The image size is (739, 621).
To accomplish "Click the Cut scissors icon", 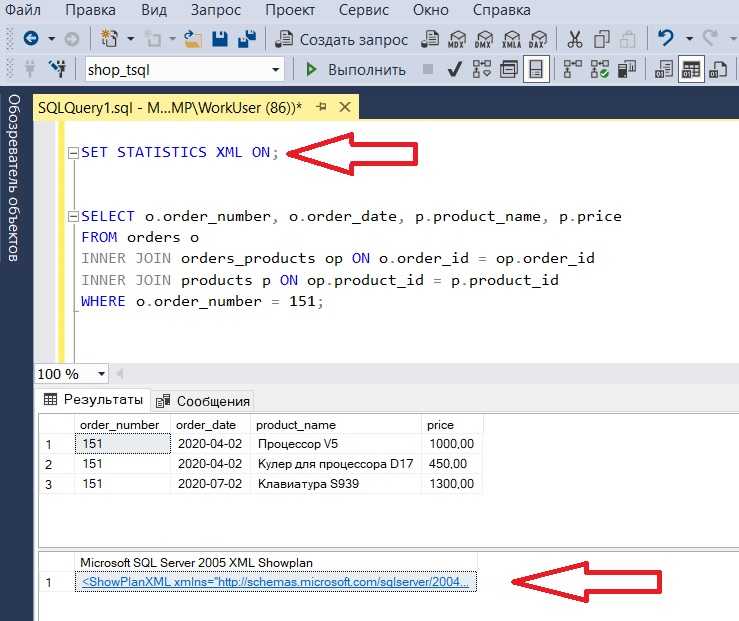I will click(574, 39).
